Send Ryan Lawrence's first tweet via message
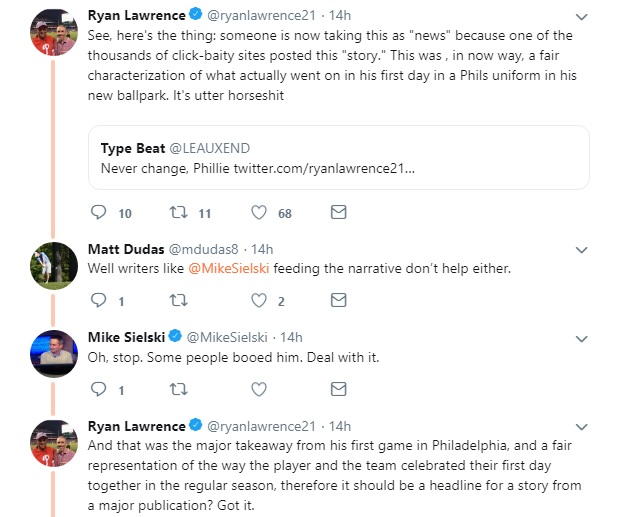621x517 pixels. tap(338, 213)
